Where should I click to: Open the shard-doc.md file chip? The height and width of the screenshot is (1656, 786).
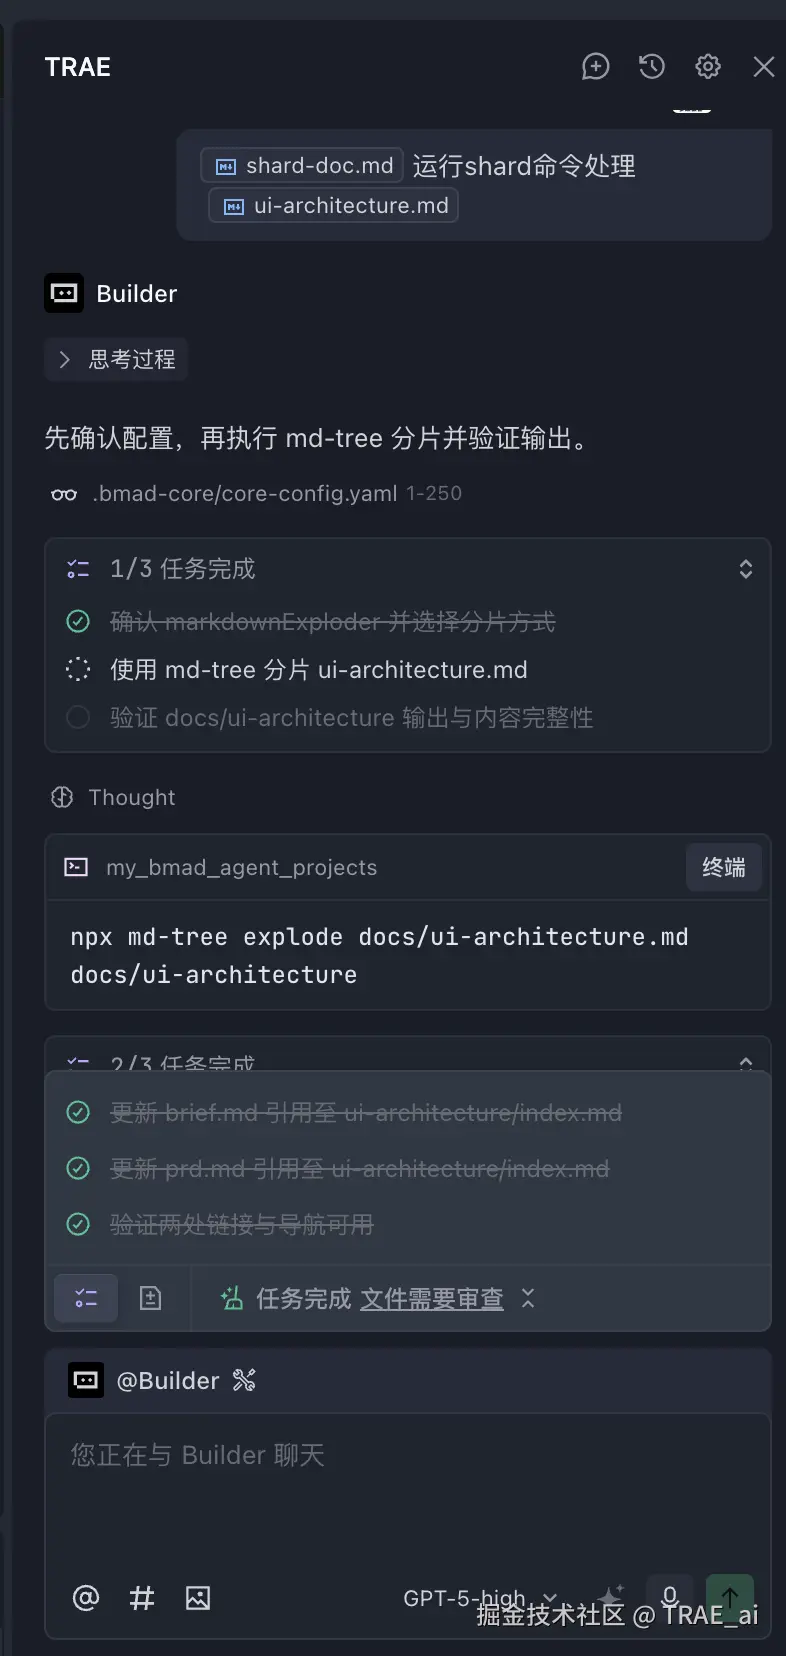[x=303, y=166]
